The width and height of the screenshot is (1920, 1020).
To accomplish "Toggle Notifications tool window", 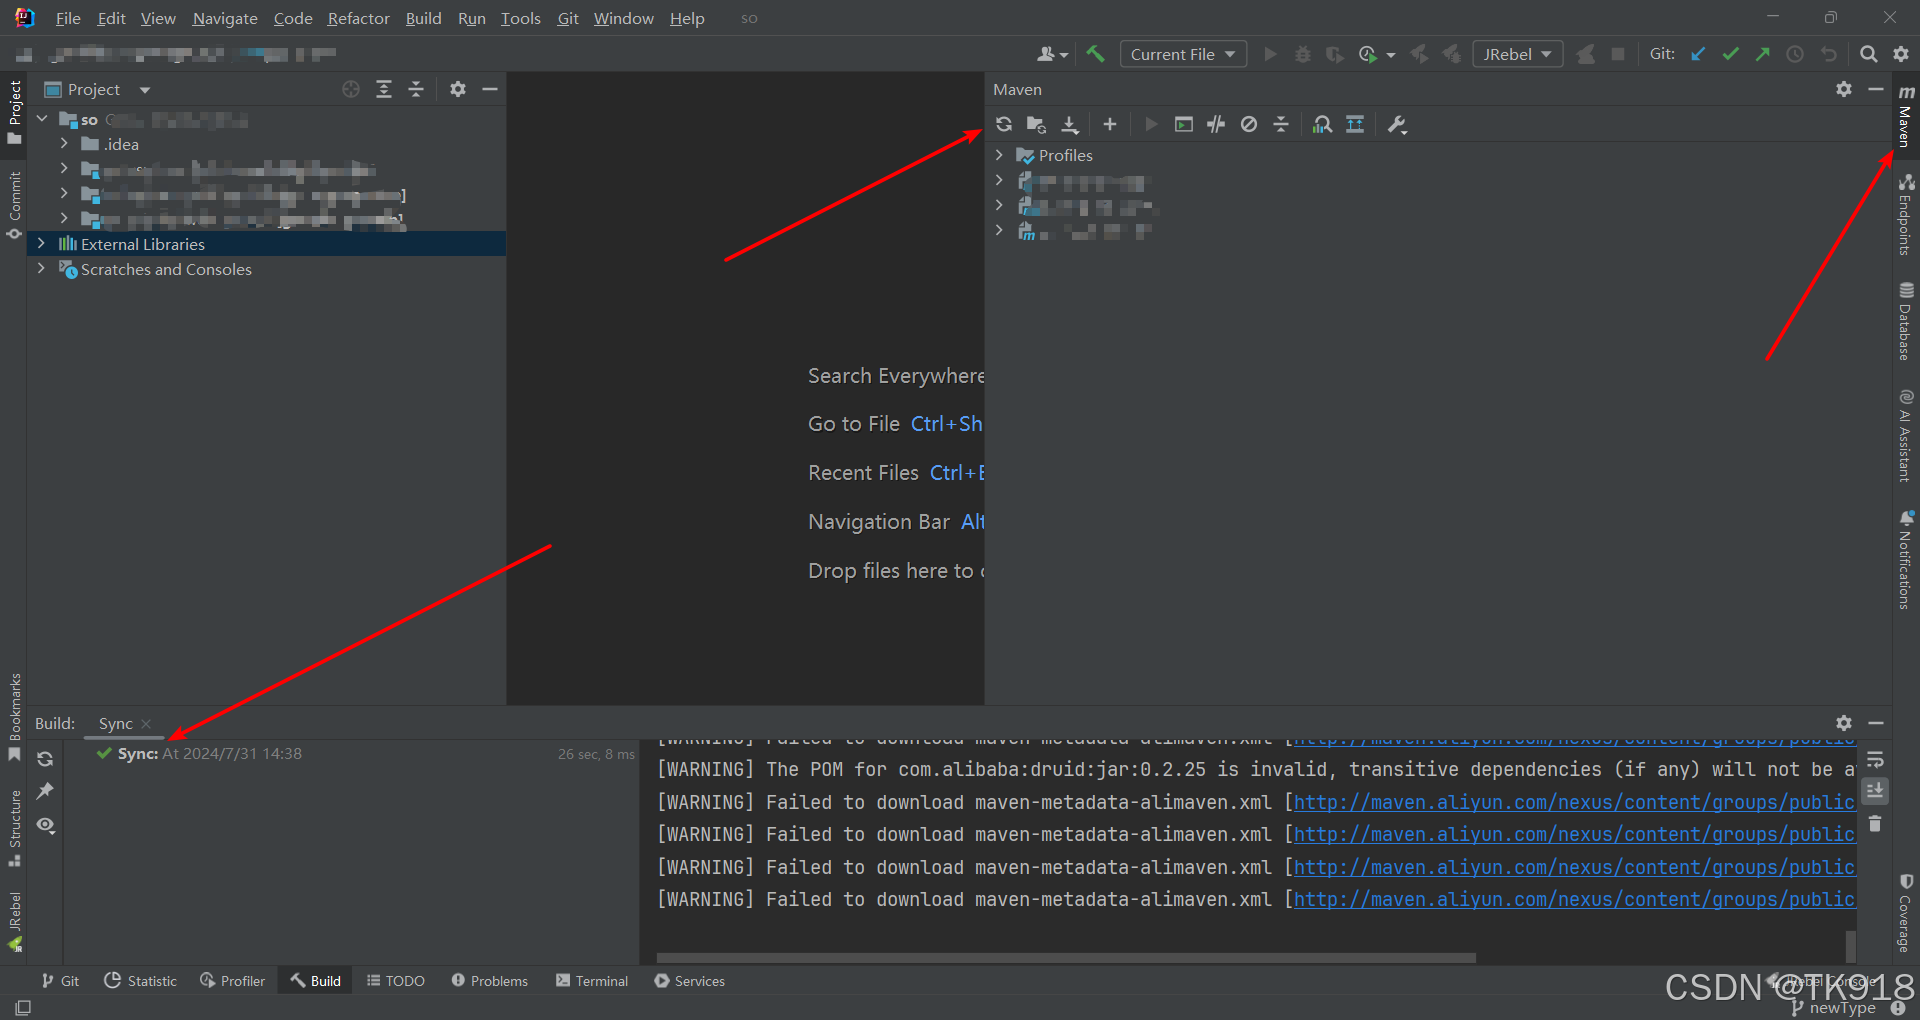I will point(1905,559).
